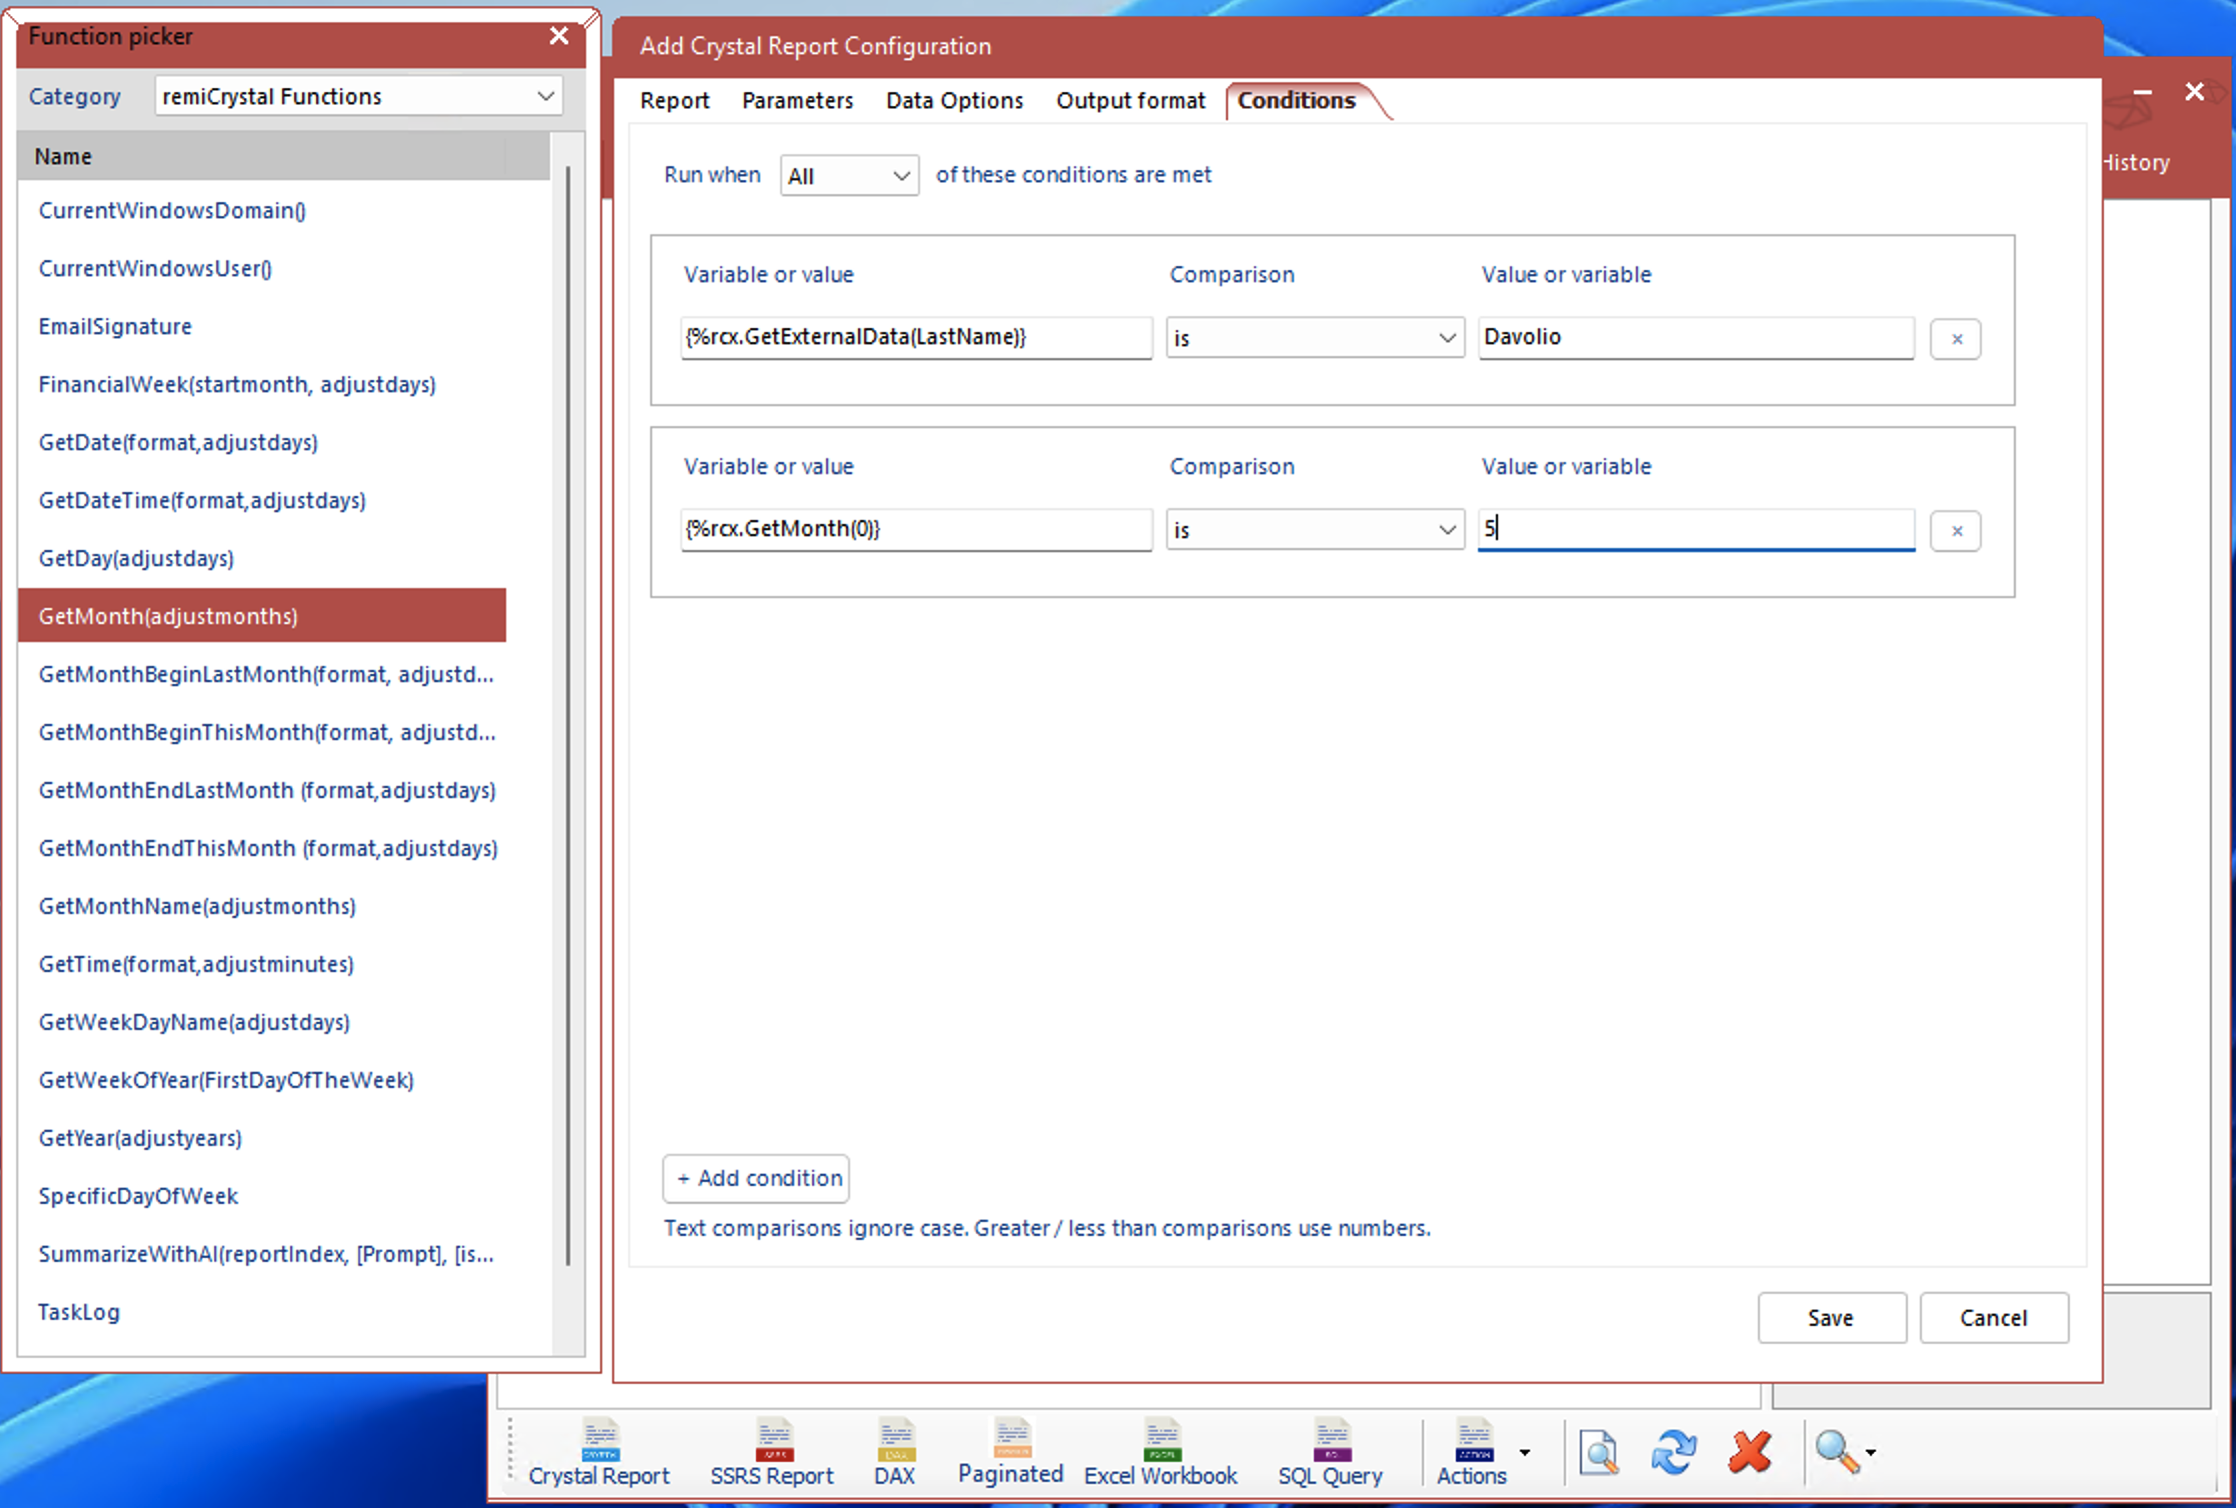The image size is (2236, 1508).
Task: Switch to the Data Options tab
Action: [x=954, y=101]
